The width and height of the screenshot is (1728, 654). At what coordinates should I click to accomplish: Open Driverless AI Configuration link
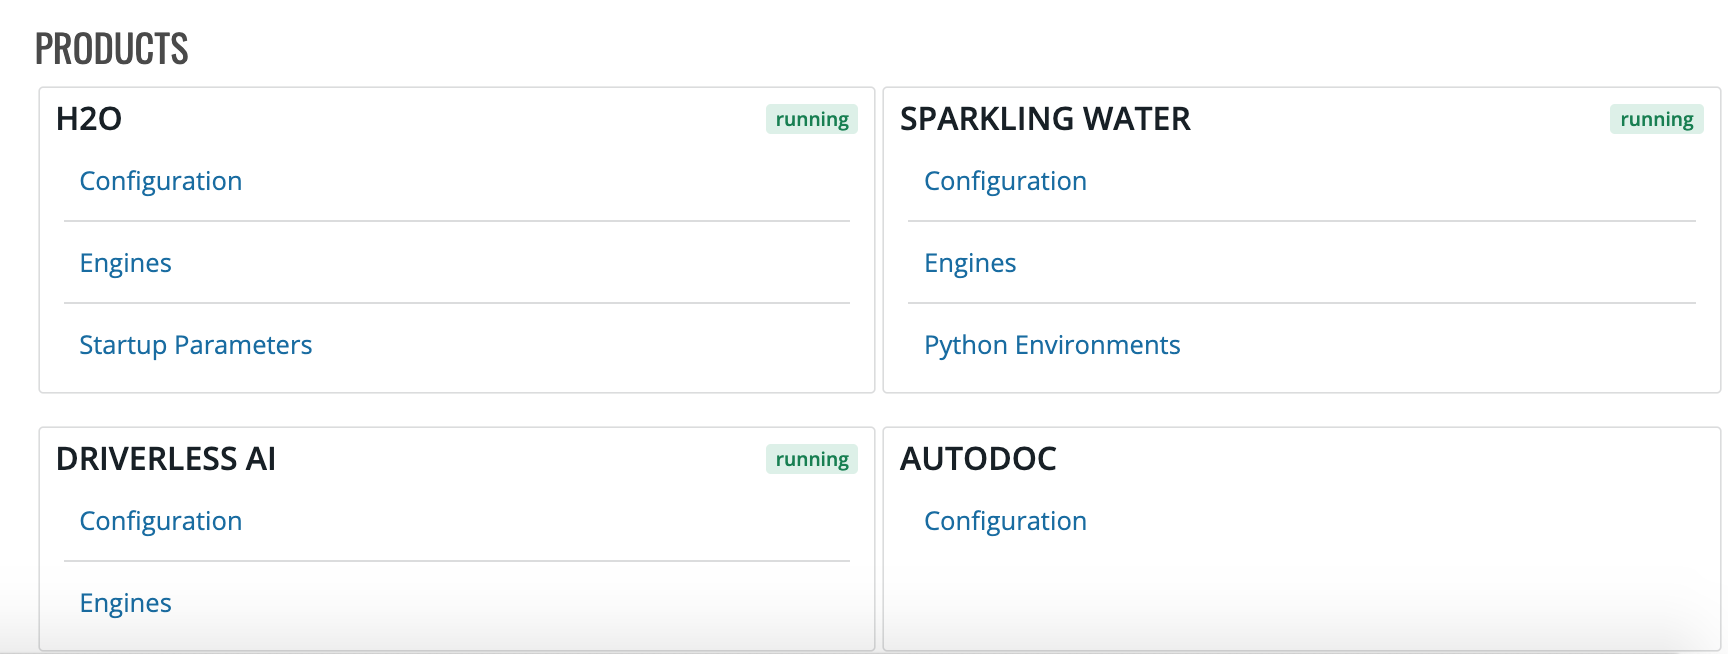(161, 521)
